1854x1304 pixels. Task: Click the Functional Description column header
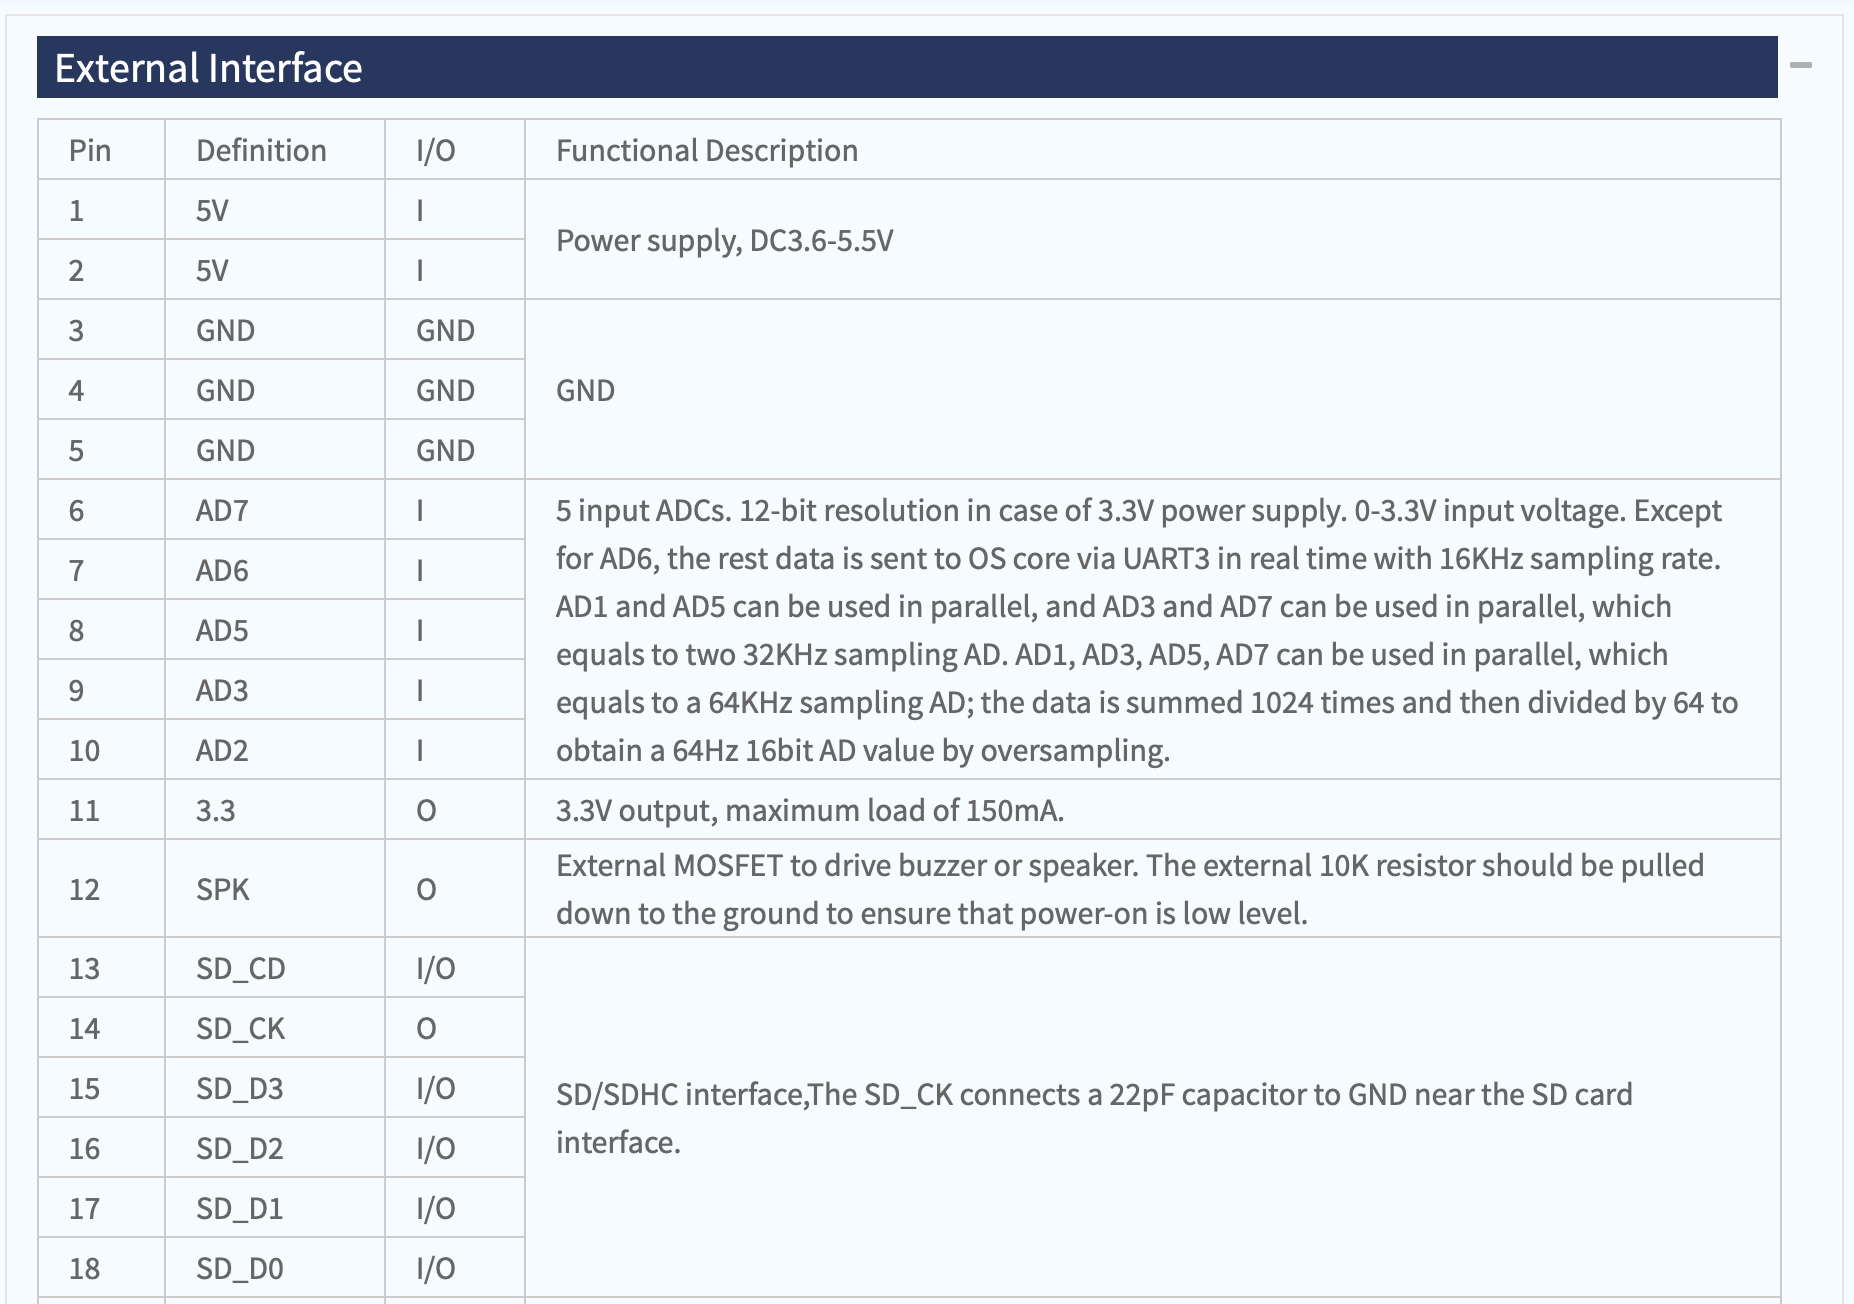1152,150
